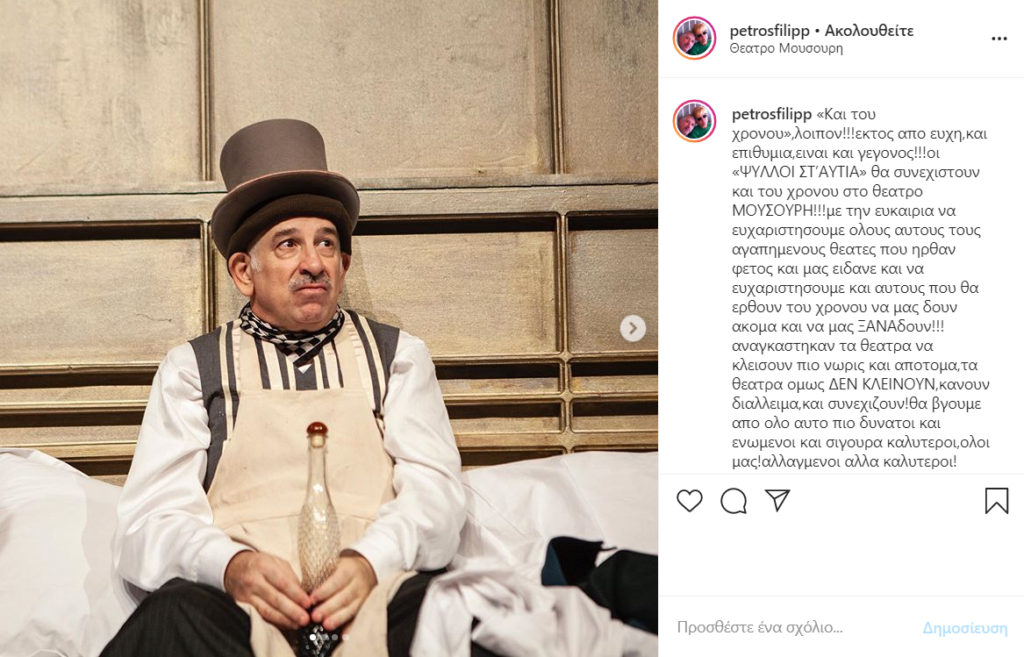
Task: Open the three-dot more options menu
Action: tap(999, 39)
